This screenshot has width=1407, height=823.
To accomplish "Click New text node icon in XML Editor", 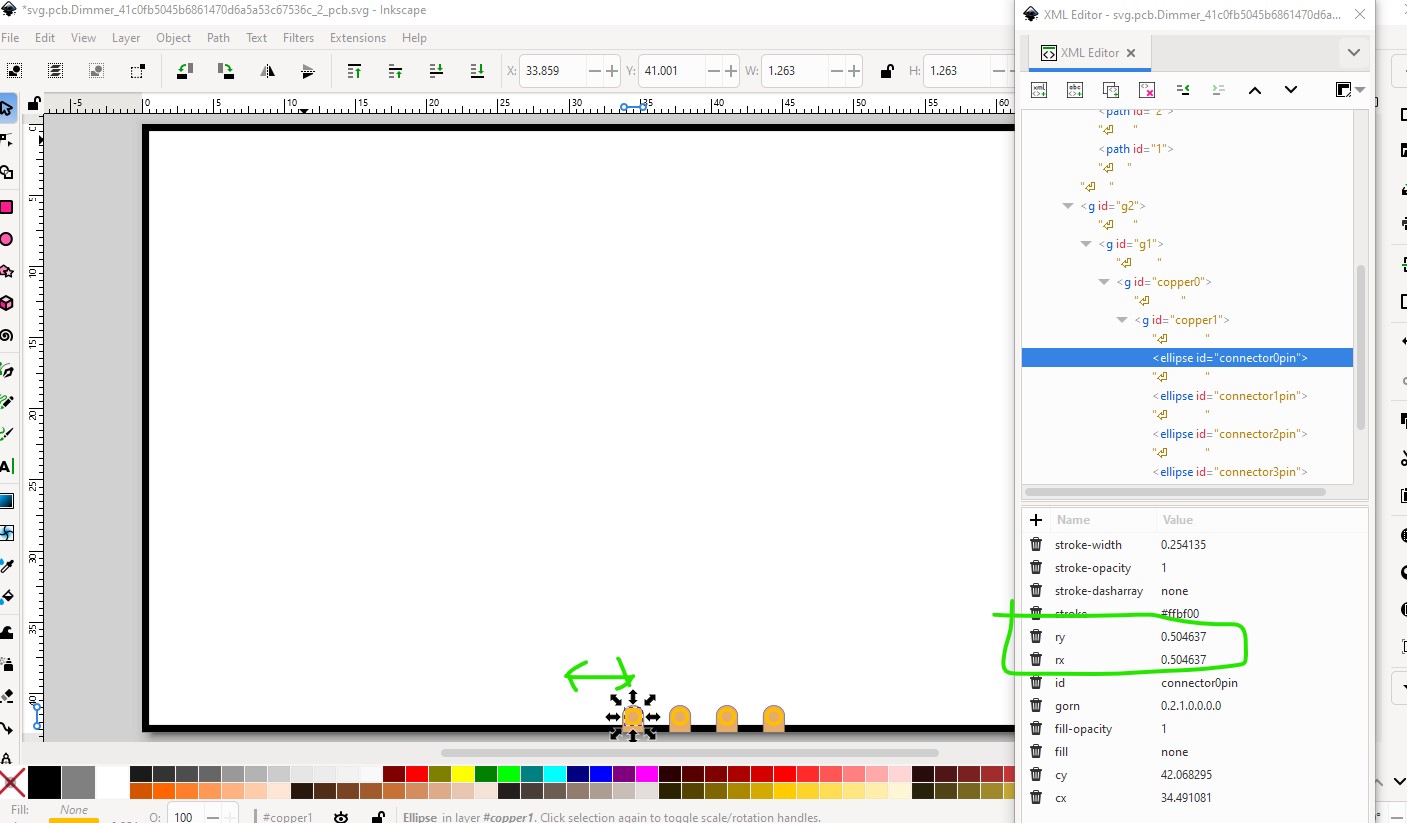I will pyautogui.click(x=1075, y=90).
